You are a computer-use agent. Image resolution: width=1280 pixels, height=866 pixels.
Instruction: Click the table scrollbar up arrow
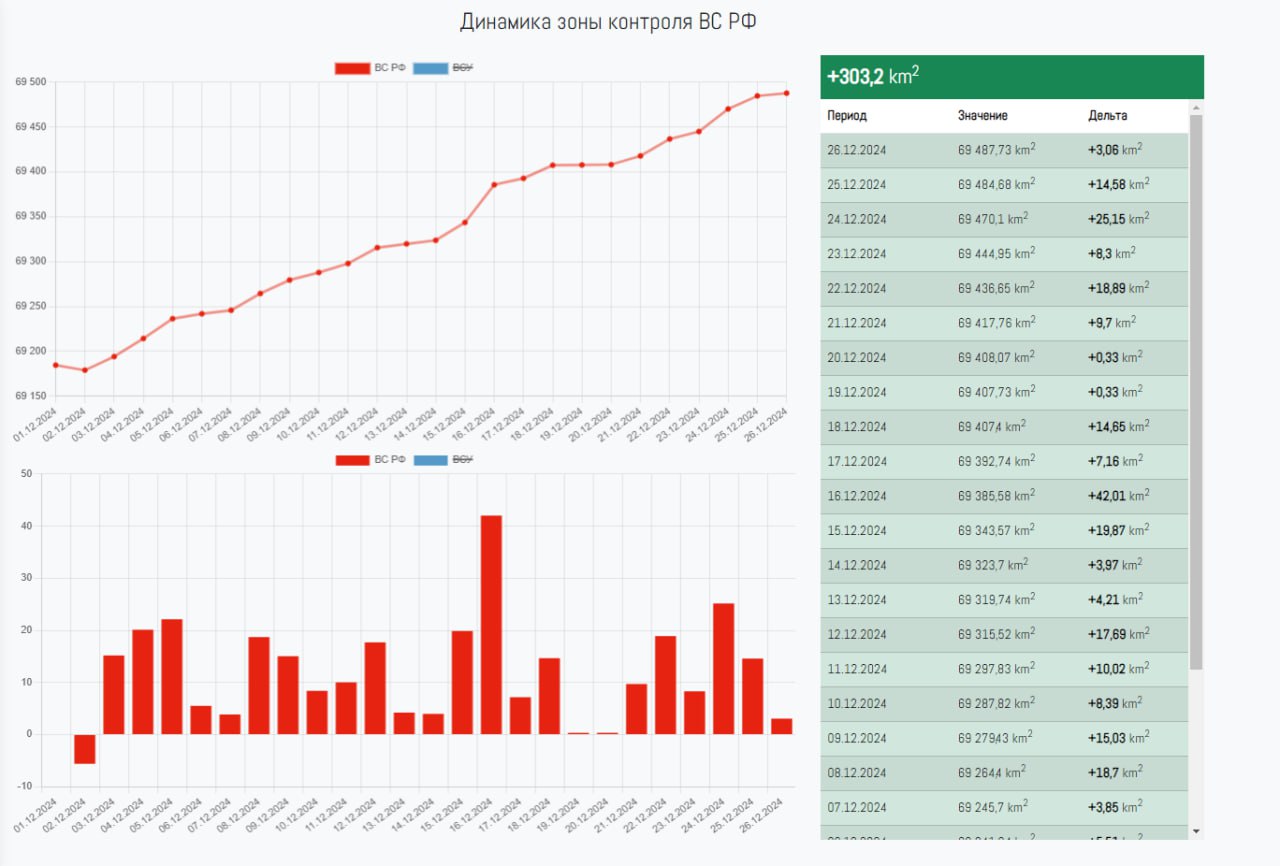[1196, 106]
